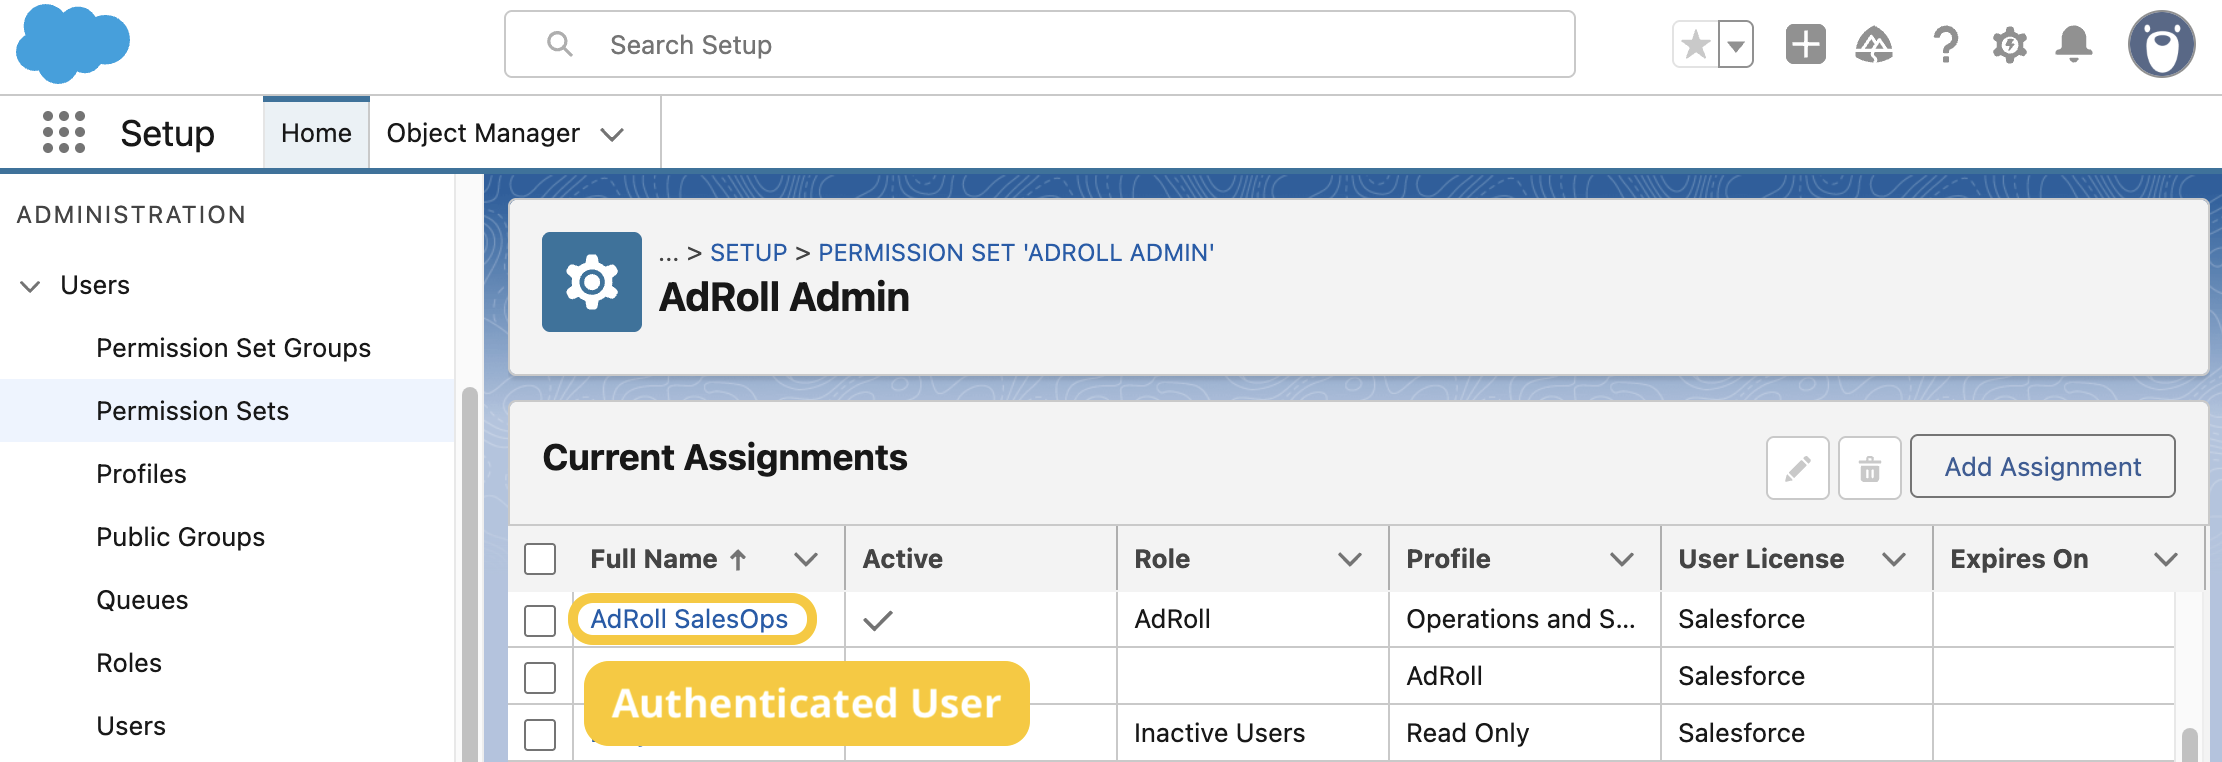Viewport: 2222px width, 762px height.
Task: Open the Notifications bell
Action: pyautogui.click(x=2074, y=45)
